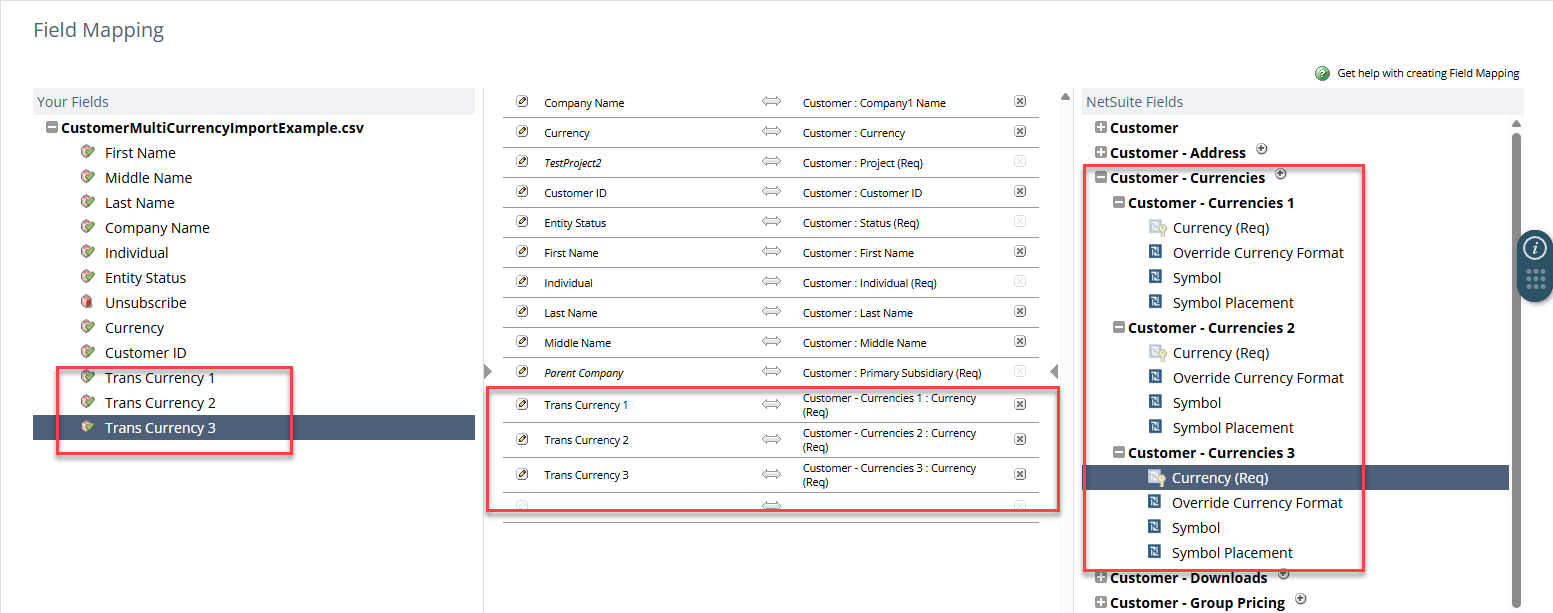This screenshot has width=1553, height=613.
Task: Select First Name in Your Fields
Action: pos(140,153)
